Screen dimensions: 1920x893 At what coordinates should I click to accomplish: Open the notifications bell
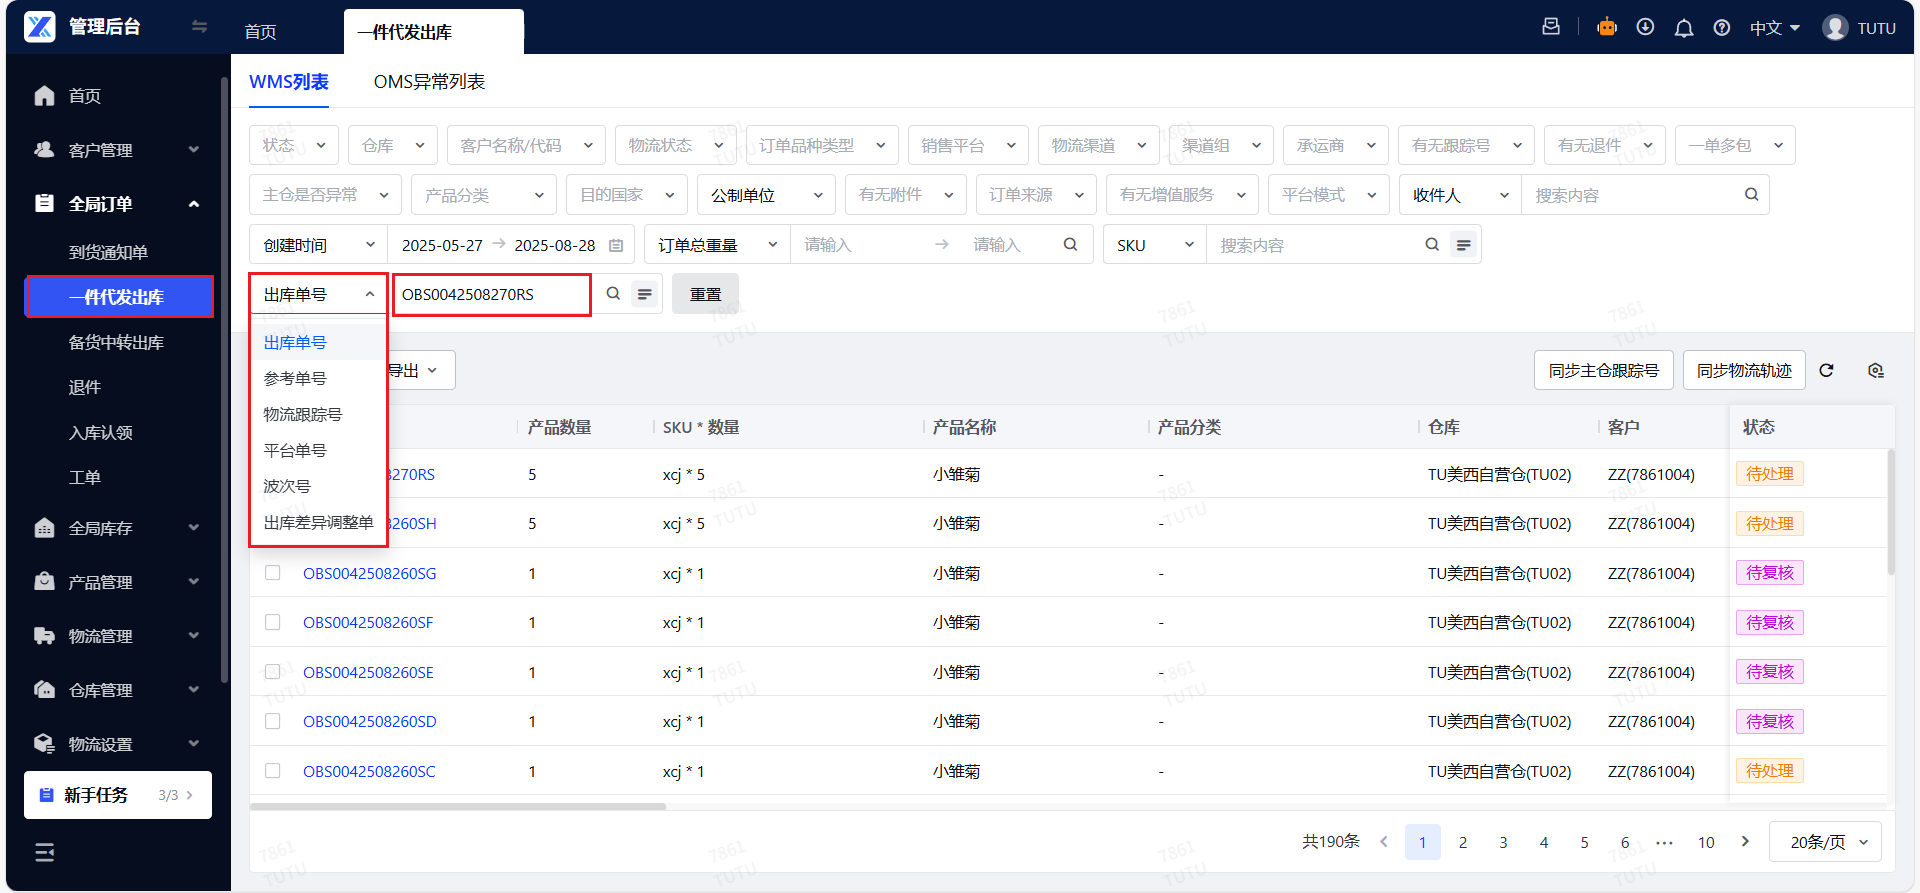tap(1684, 28)
